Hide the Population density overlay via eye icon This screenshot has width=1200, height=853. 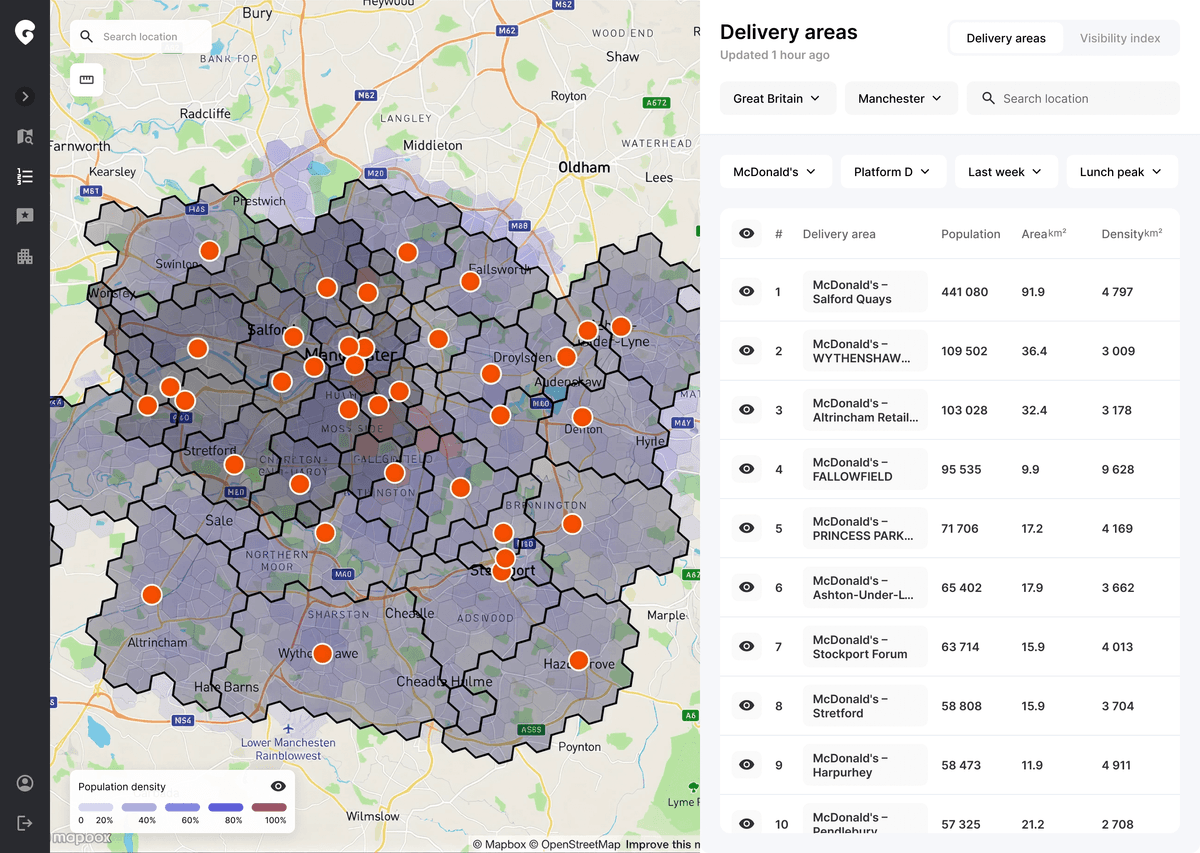tap(277, 786)
